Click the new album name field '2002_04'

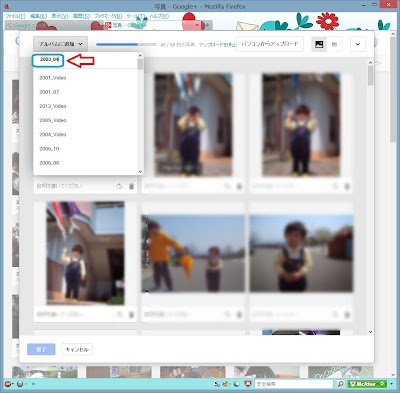point(49,60)
